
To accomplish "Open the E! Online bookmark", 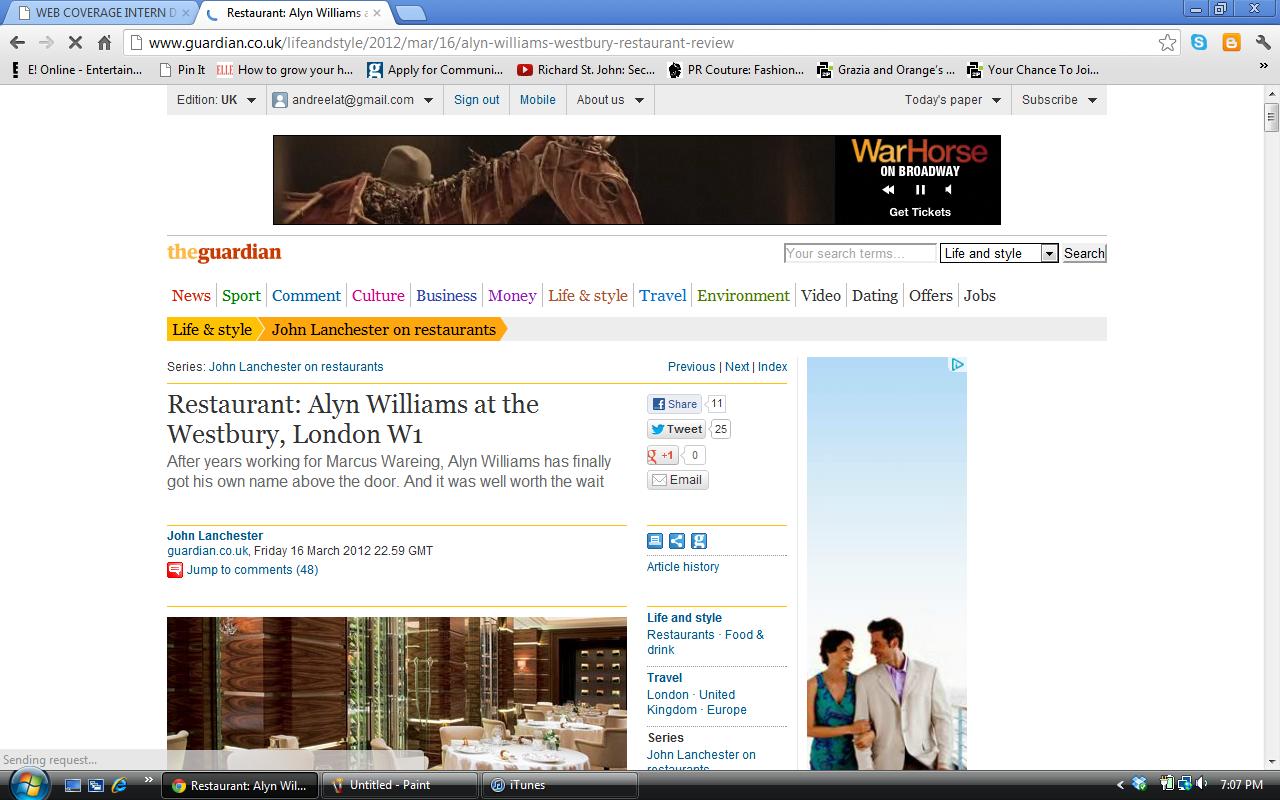I will click(x=76, y=70).
